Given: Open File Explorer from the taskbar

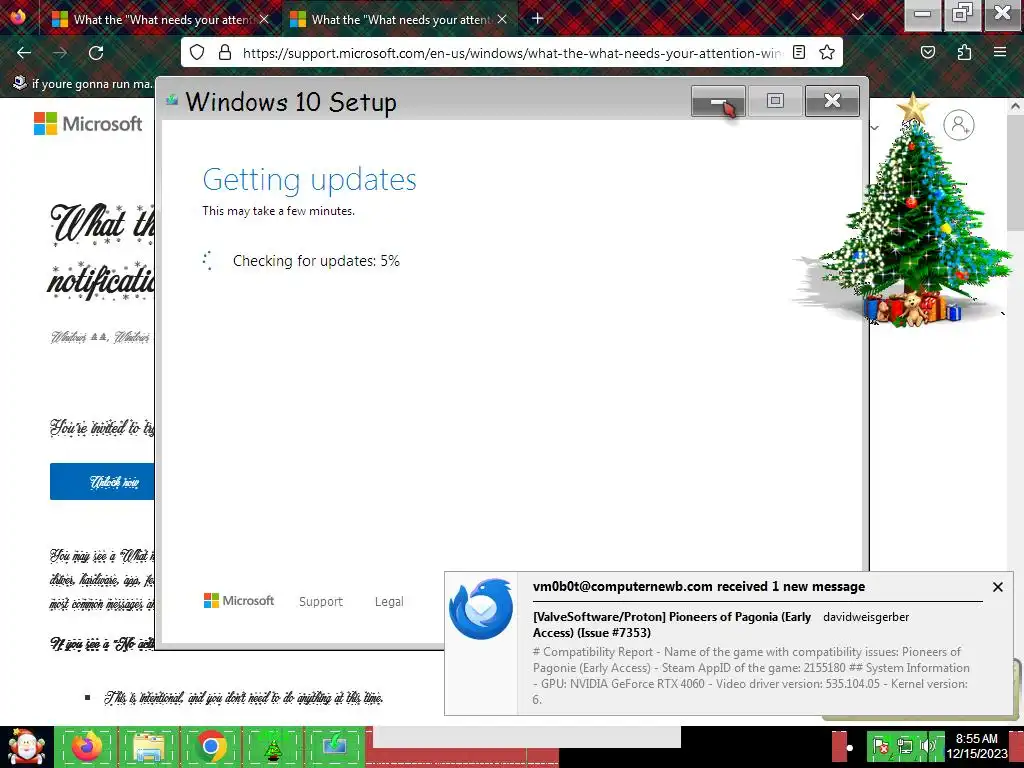Looking at the screenshot, I should [x=149, y=746].
